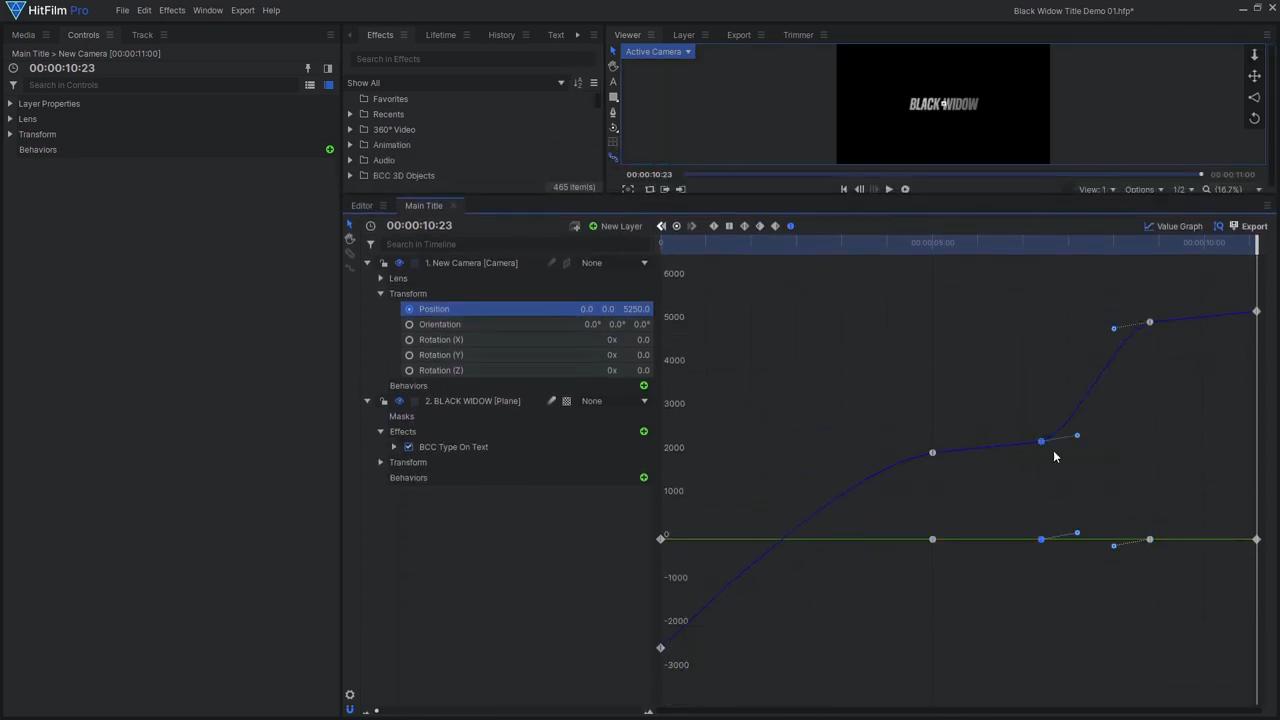
Task: Add a behavior to BLACK WIDOW layer
Action: 644,478
